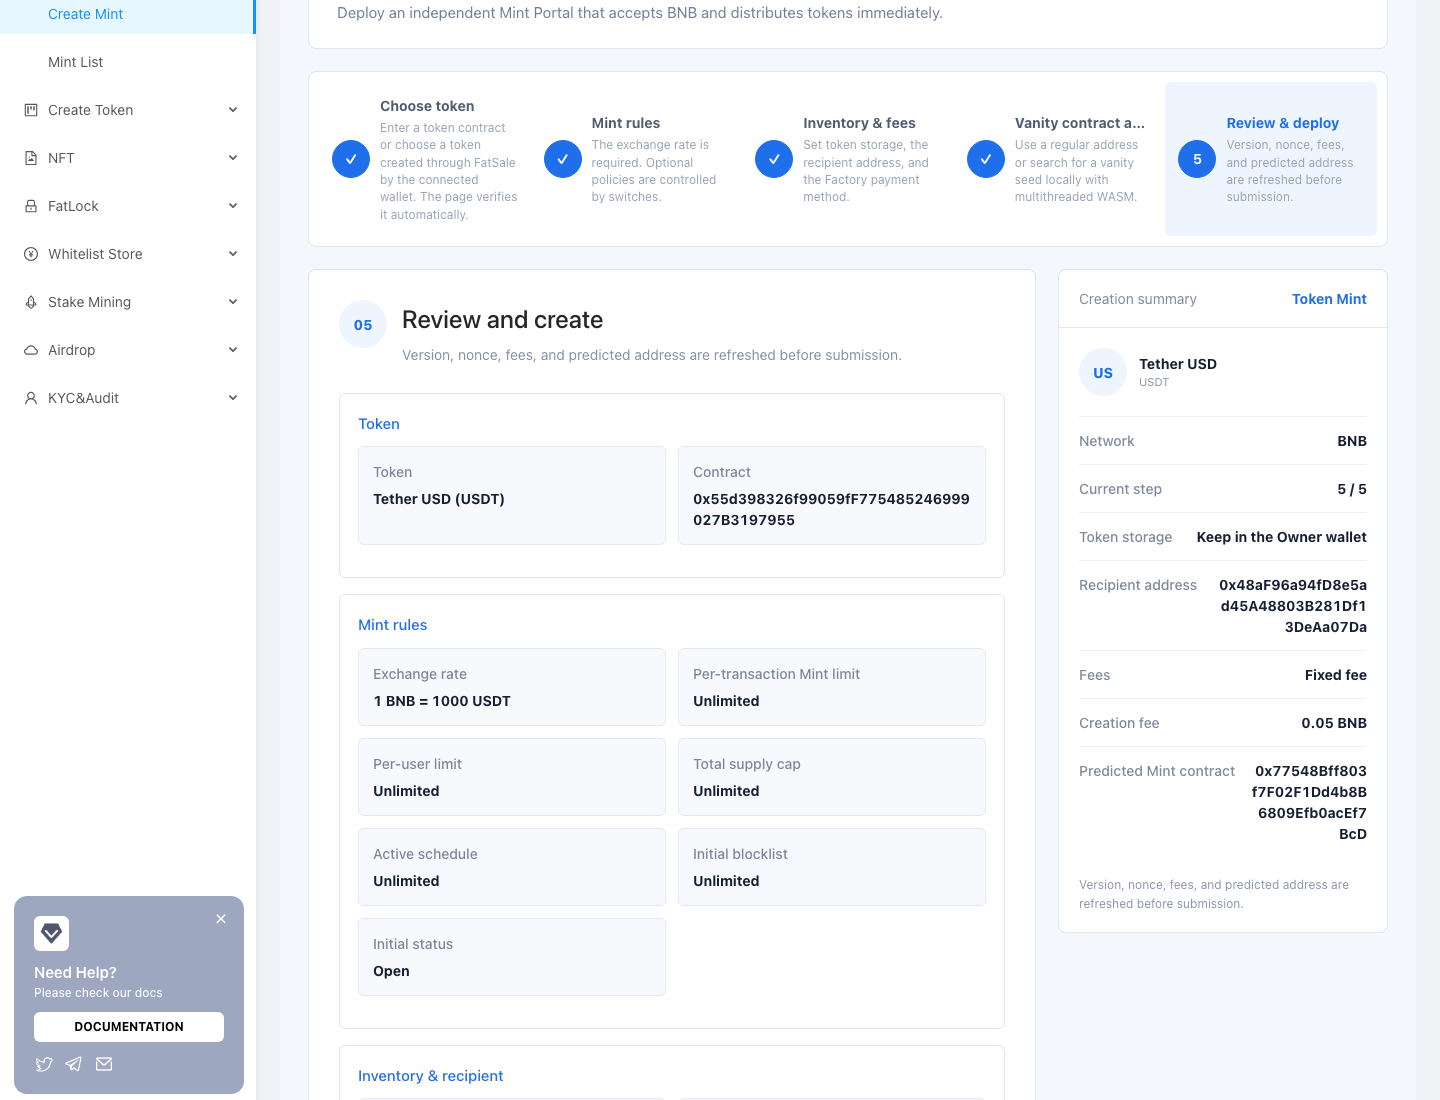This screenshot has width=1440, height=1100.
Task: Click the Initial status Open value
Action: (x=391, y=971)
